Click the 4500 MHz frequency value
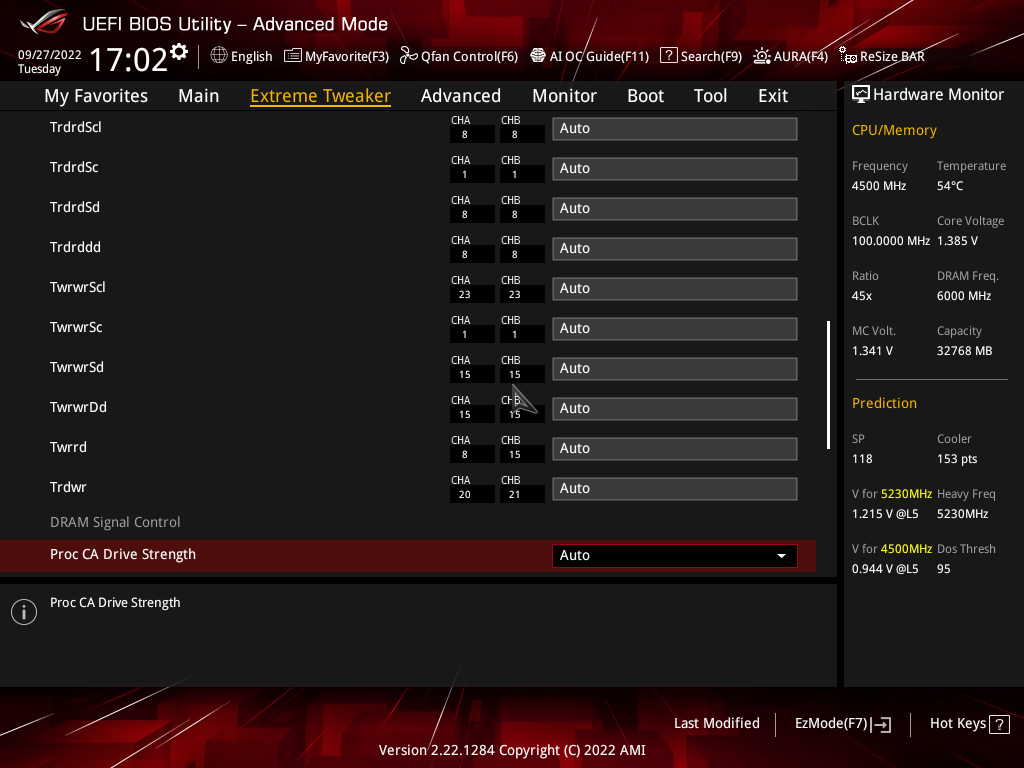 (878, 186)
